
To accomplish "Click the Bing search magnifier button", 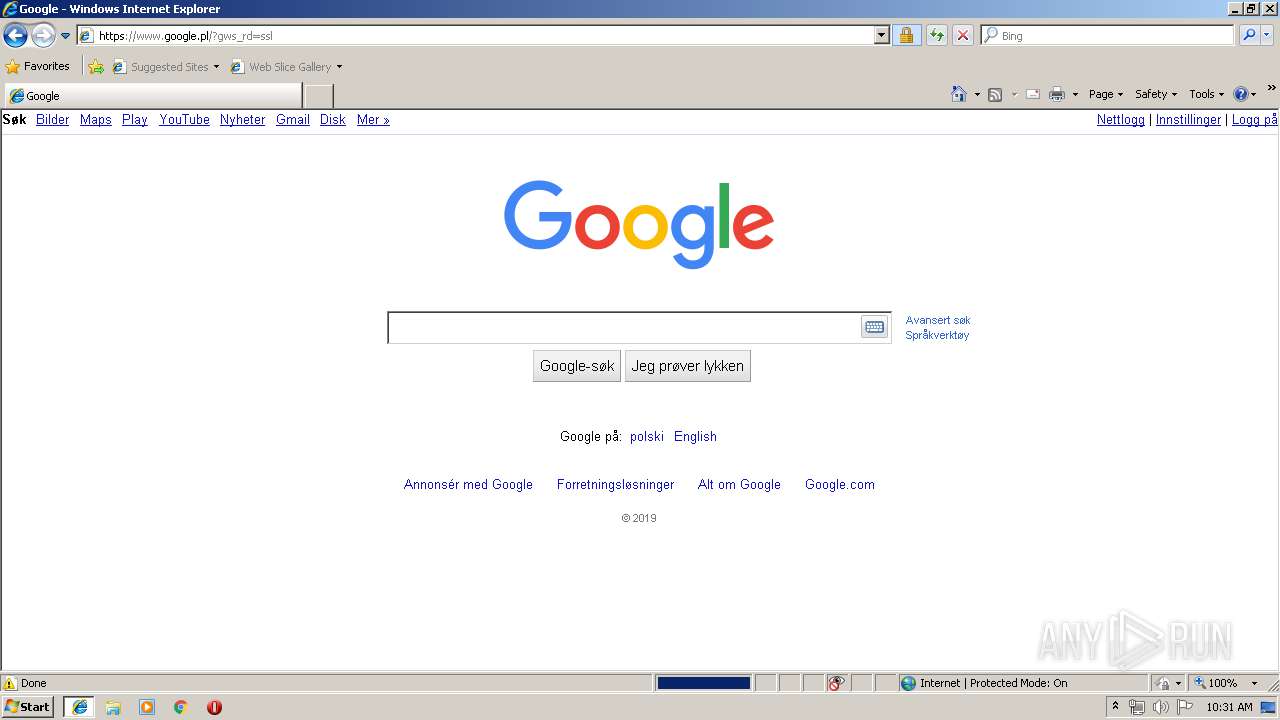I will pos(1249,36).
